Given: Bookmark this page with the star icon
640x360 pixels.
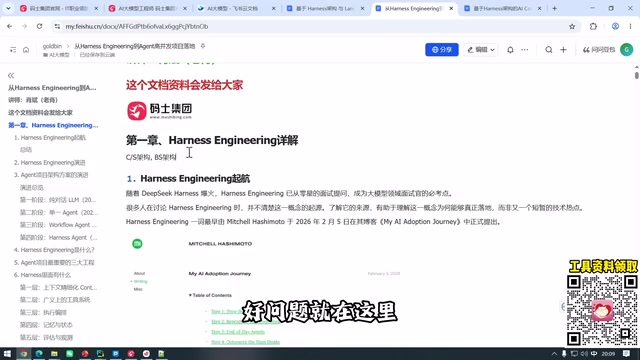Looking at the screenshot, I should pos(572,27).
